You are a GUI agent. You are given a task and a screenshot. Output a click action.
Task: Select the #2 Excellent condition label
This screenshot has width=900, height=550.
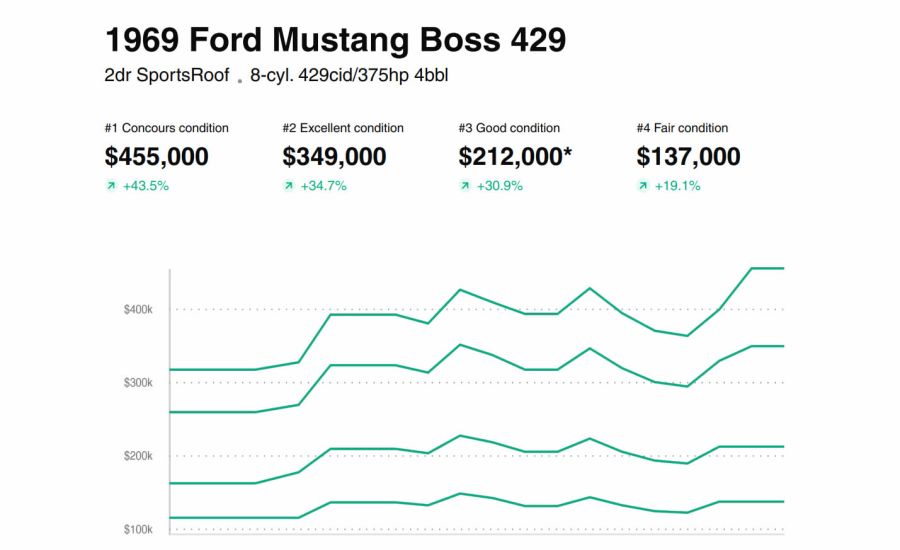(343, 128)
